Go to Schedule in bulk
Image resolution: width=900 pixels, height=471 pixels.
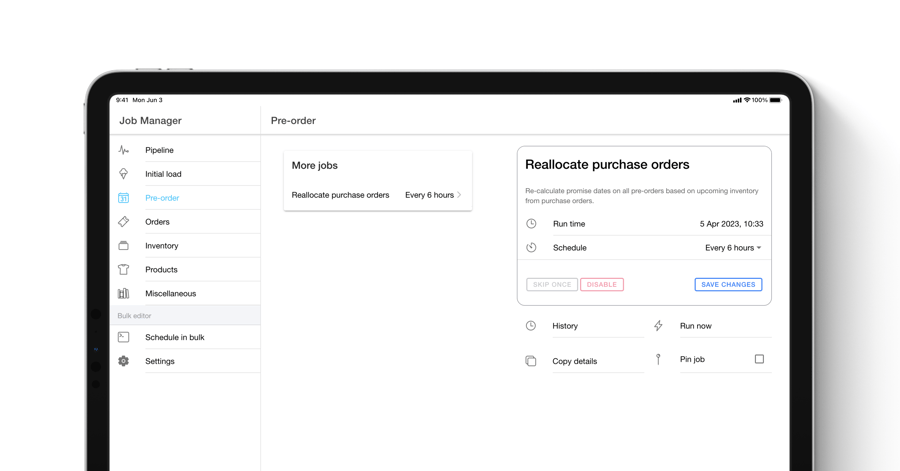pos(174,338)
